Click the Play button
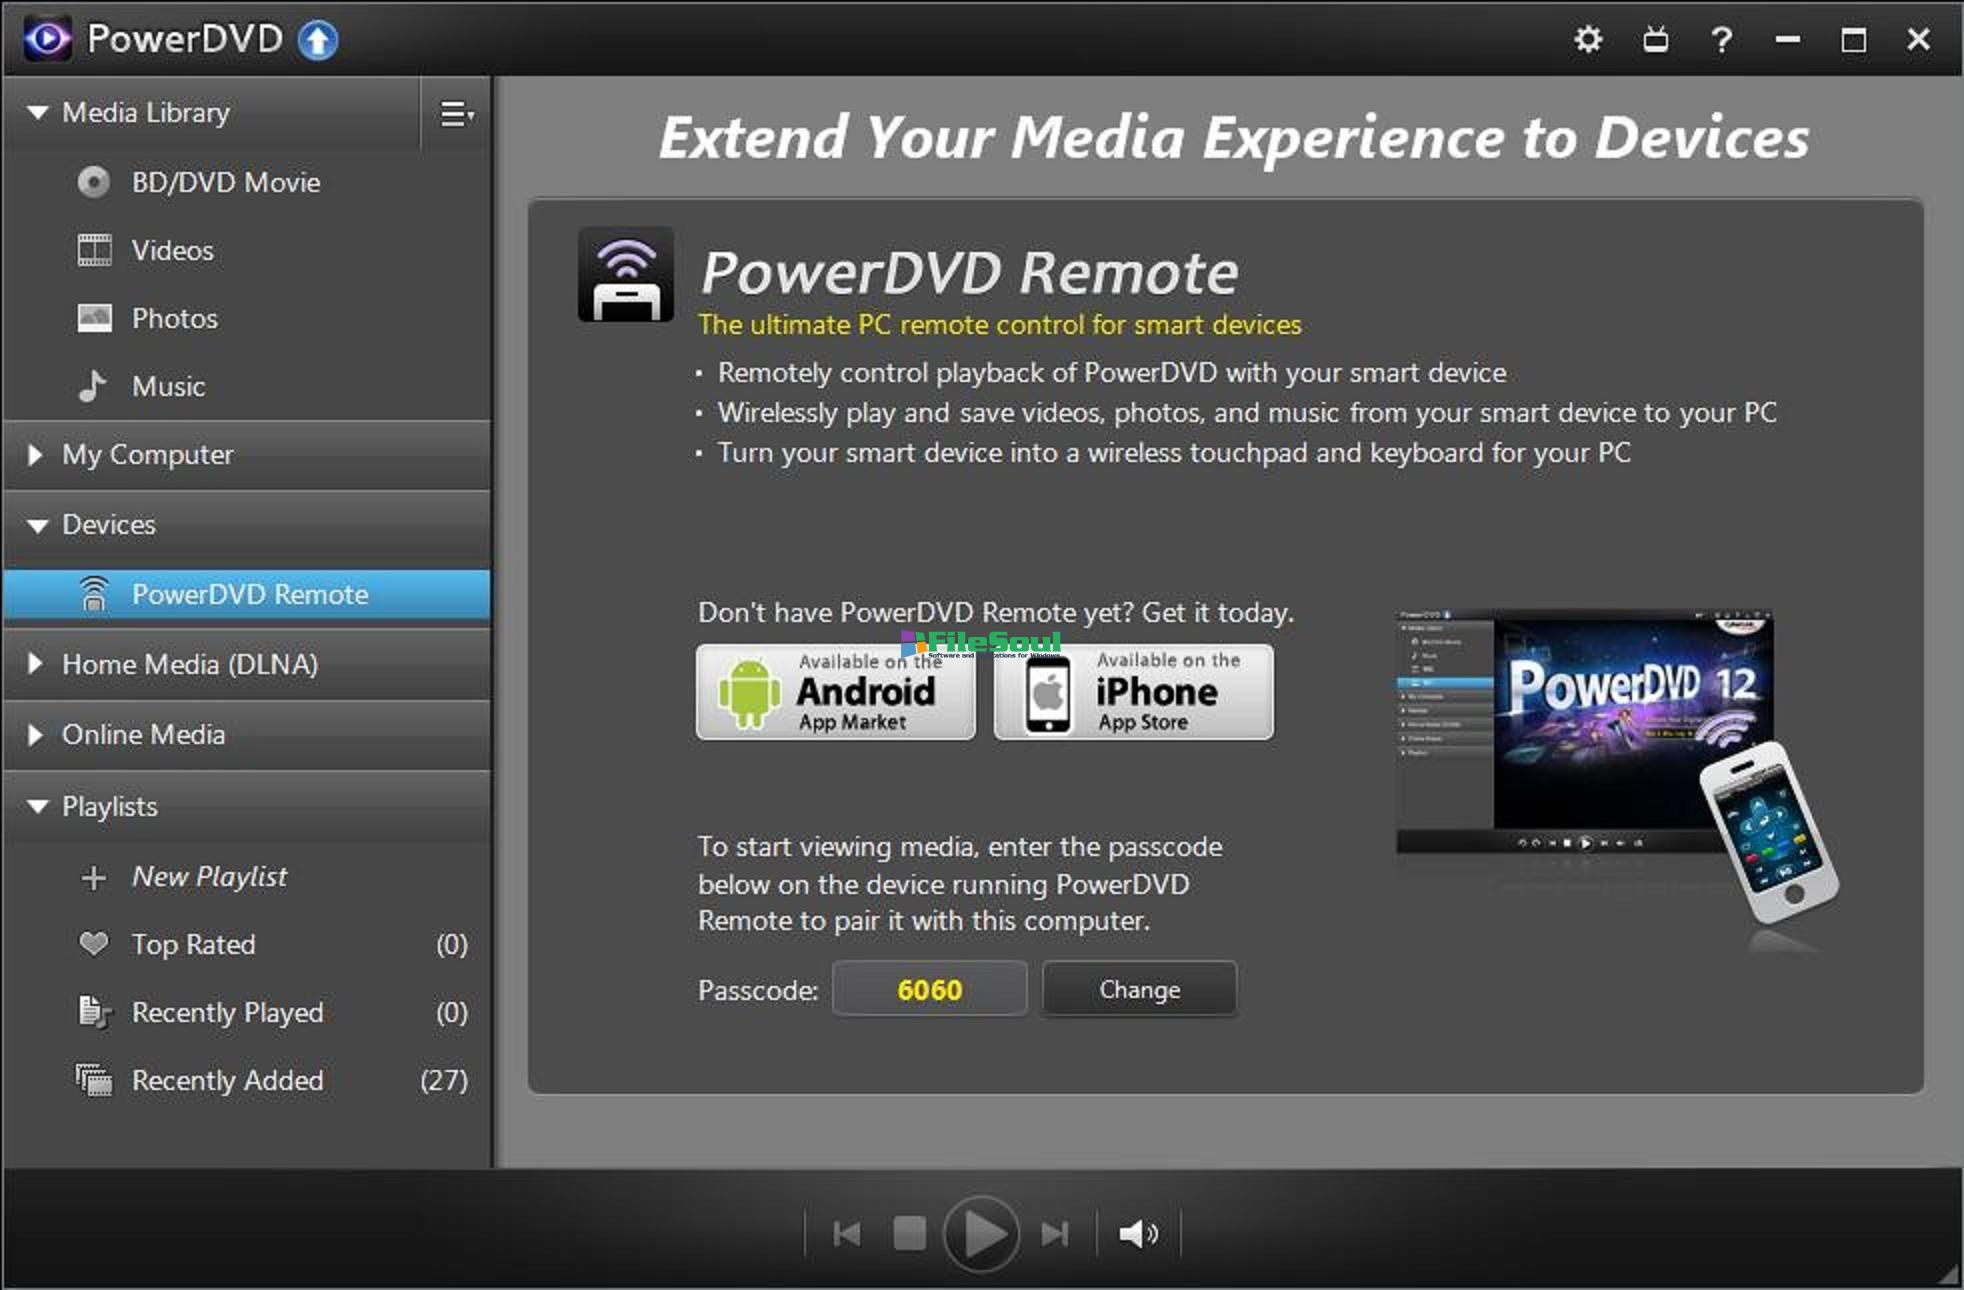Image resolution: width=1964 pixels, height=1290 pixels. point(981,1234)
